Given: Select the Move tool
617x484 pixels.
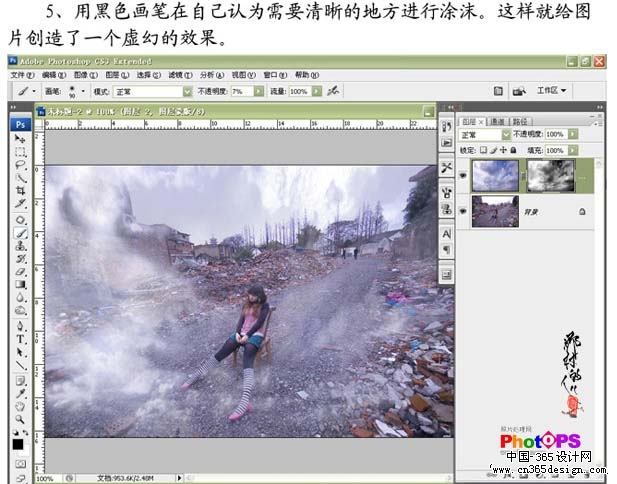Looking at the screenshot, I should pos(20,139).
